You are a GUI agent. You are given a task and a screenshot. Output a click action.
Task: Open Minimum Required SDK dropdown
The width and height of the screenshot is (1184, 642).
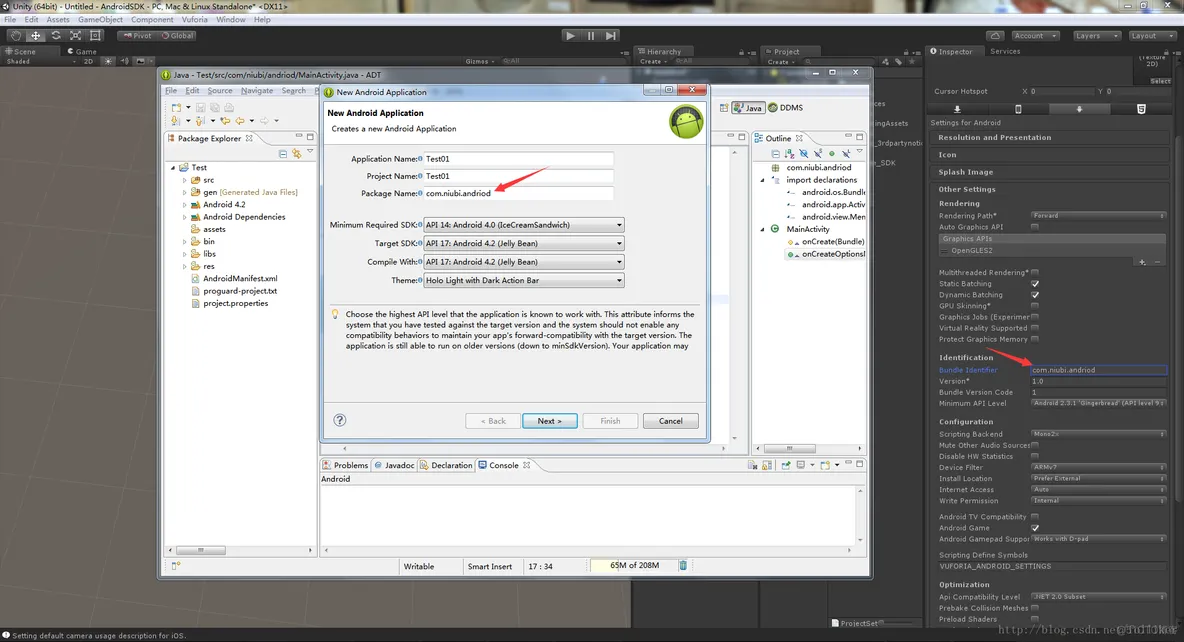[523, 224]
